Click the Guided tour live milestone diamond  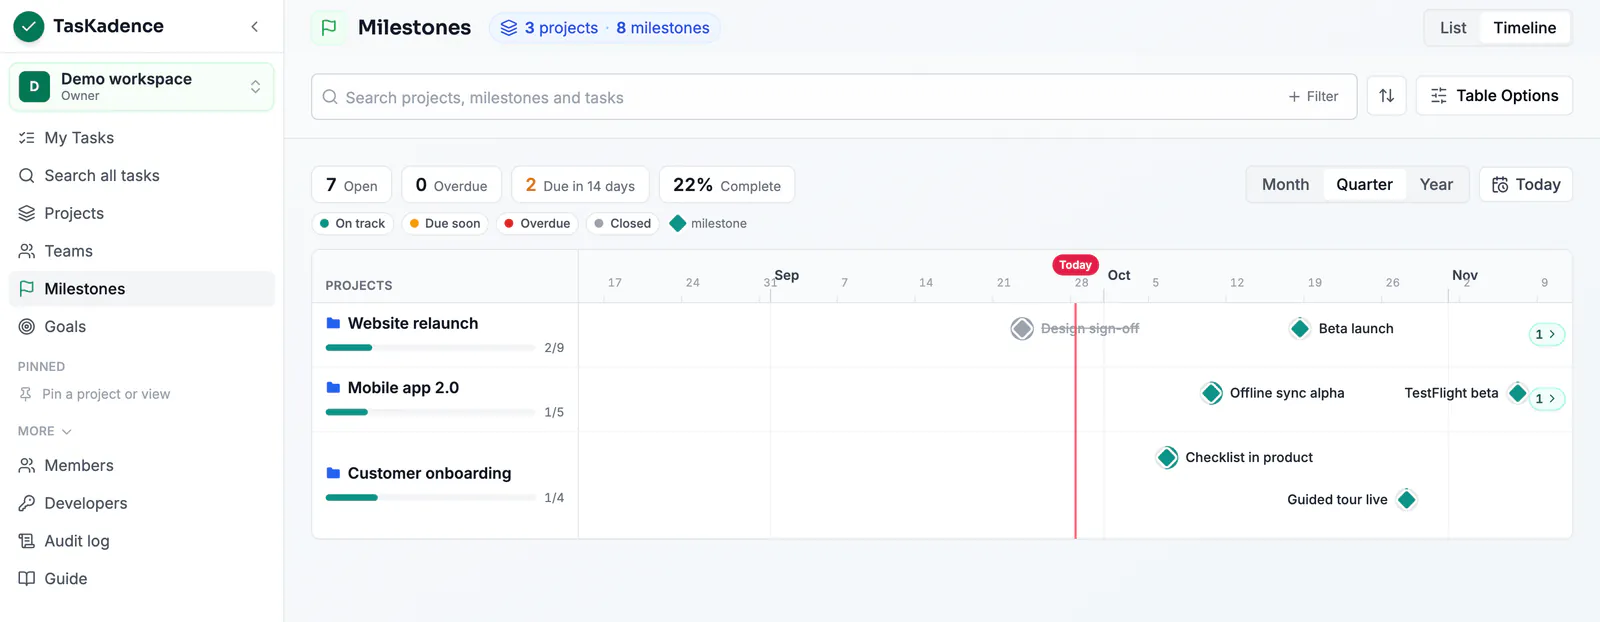click(1407, 500)
